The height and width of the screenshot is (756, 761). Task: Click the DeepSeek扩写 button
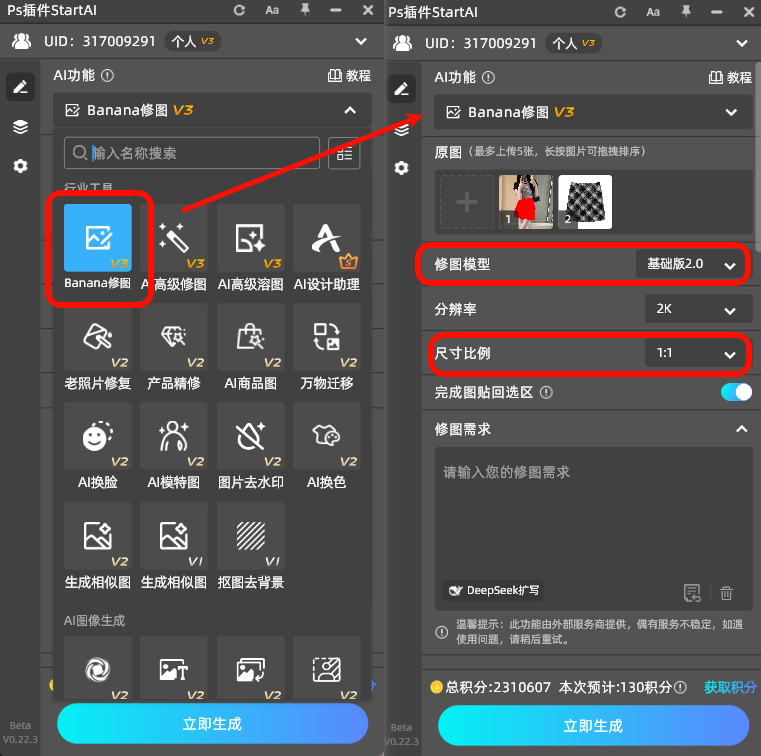(493, 591)
